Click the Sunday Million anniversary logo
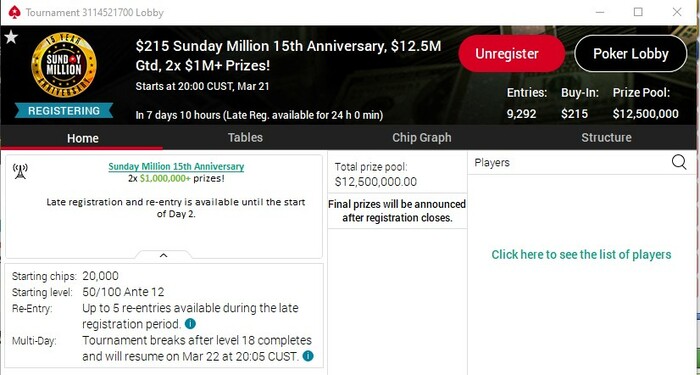Viewport: 700px width, 375px height. pyautogui.click(x=64, y=65)
